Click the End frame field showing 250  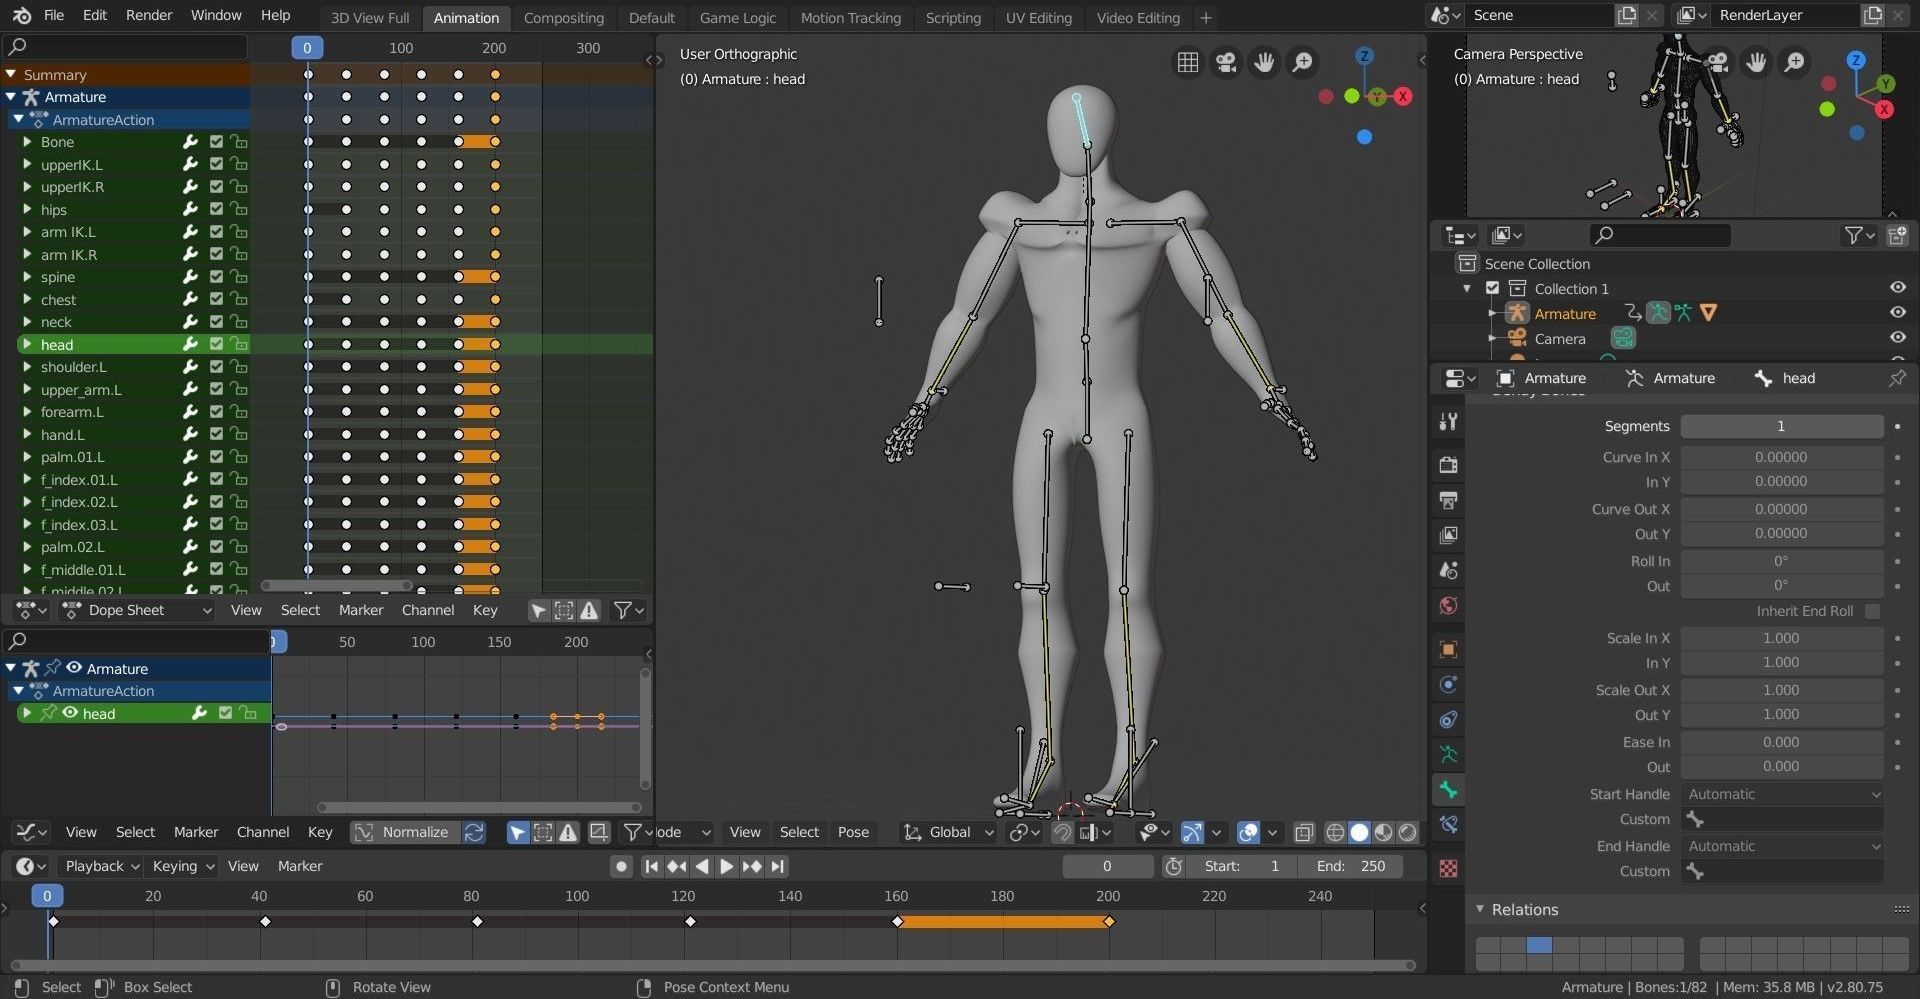tap(1352, 866)
